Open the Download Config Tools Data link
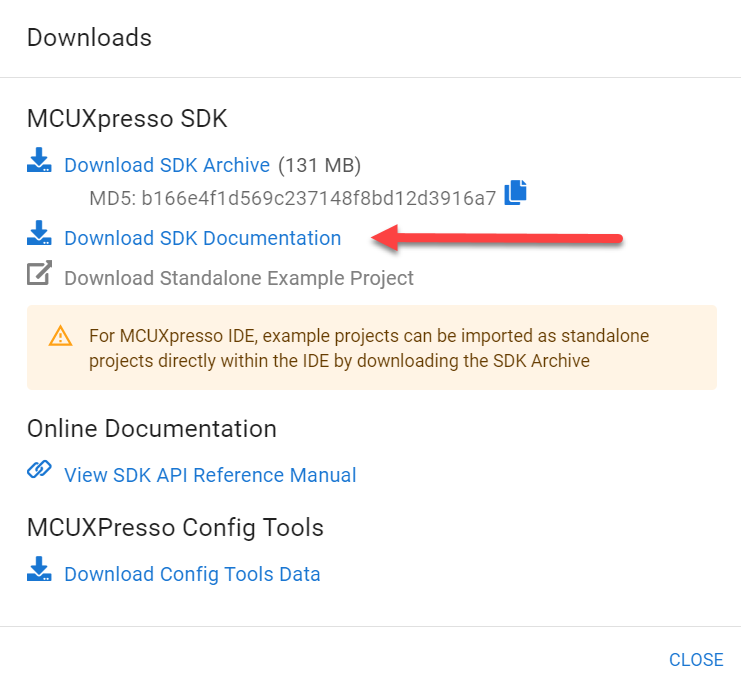 pos(192,574)
